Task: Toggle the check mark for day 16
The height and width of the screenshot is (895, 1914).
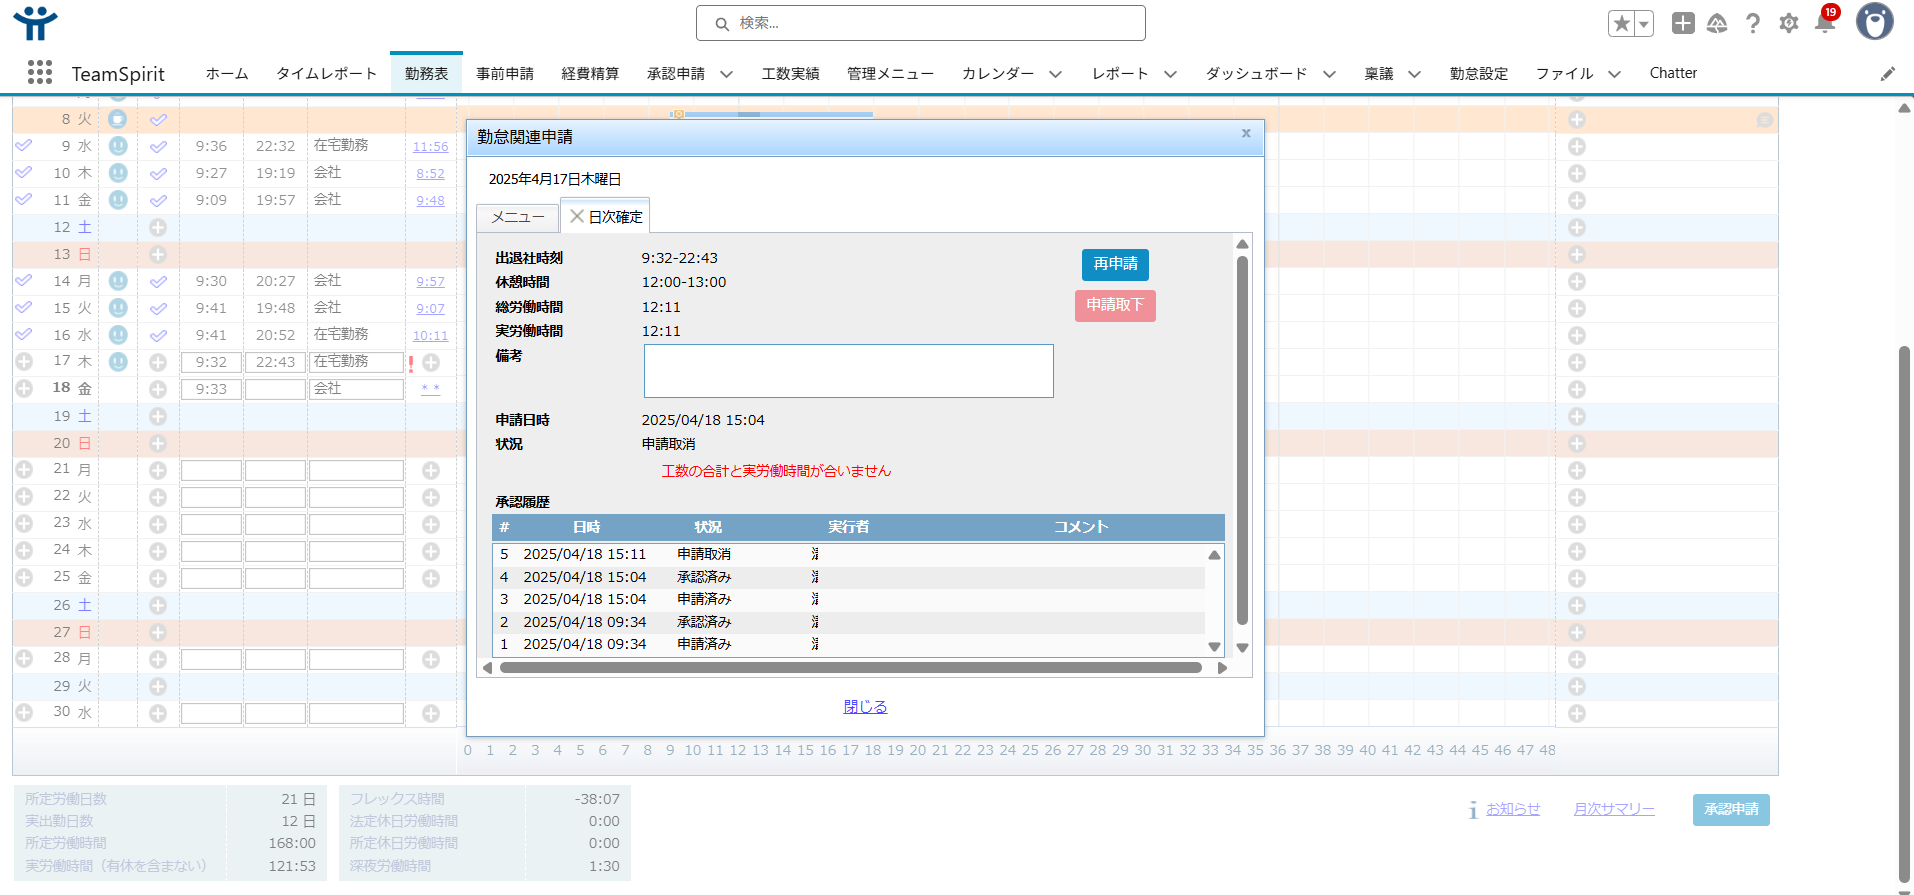Action: pos(158,336)
